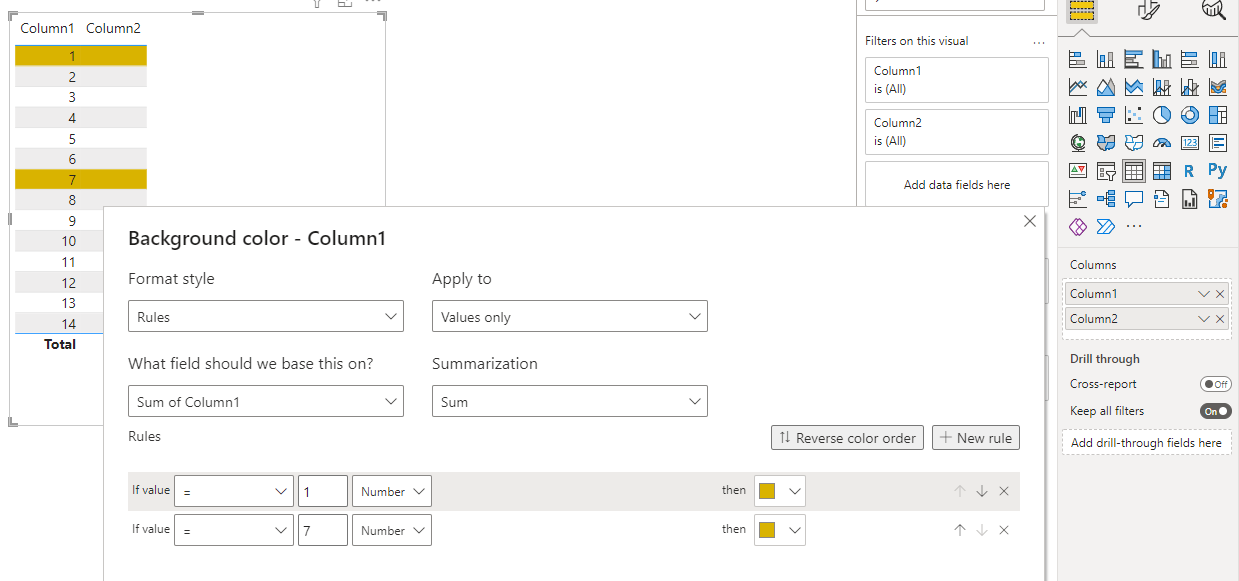The image size is (1239, 581).
Task: Select the Python (Py) visual
Action: pyautogui.click(x=1217, y=171)
